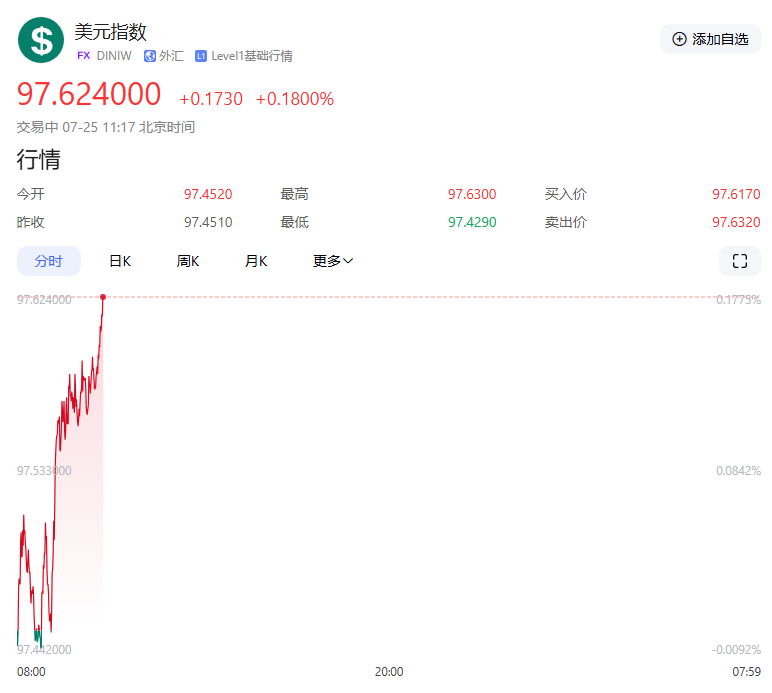Click the 交易中 07-25 11:17 timestamp
The height and width of the screenshot is (693, 772).
click(106, 127)
